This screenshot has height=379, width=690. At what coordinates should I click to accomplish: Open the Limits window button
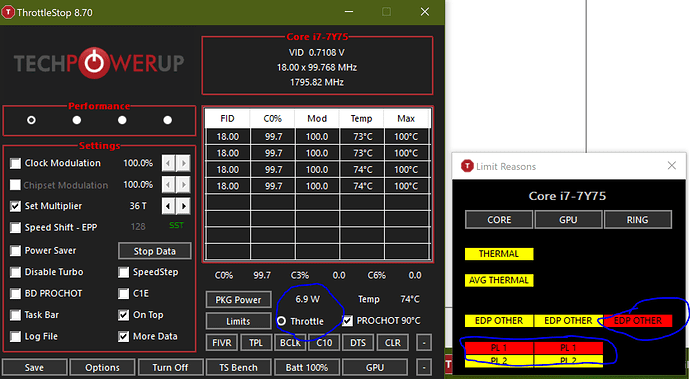point(238,321)
